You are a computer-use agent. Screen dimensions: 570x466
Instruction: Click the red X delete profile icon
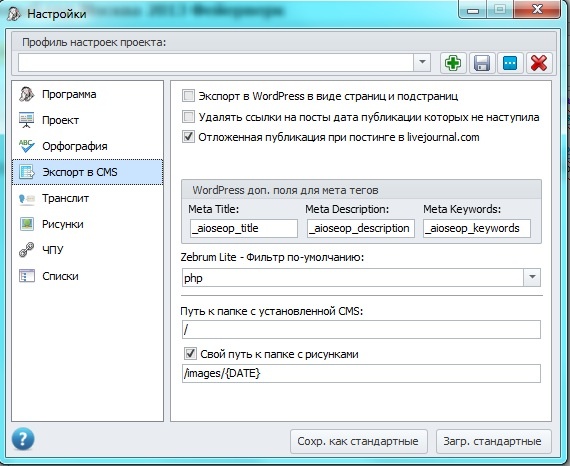click(539, 63)
